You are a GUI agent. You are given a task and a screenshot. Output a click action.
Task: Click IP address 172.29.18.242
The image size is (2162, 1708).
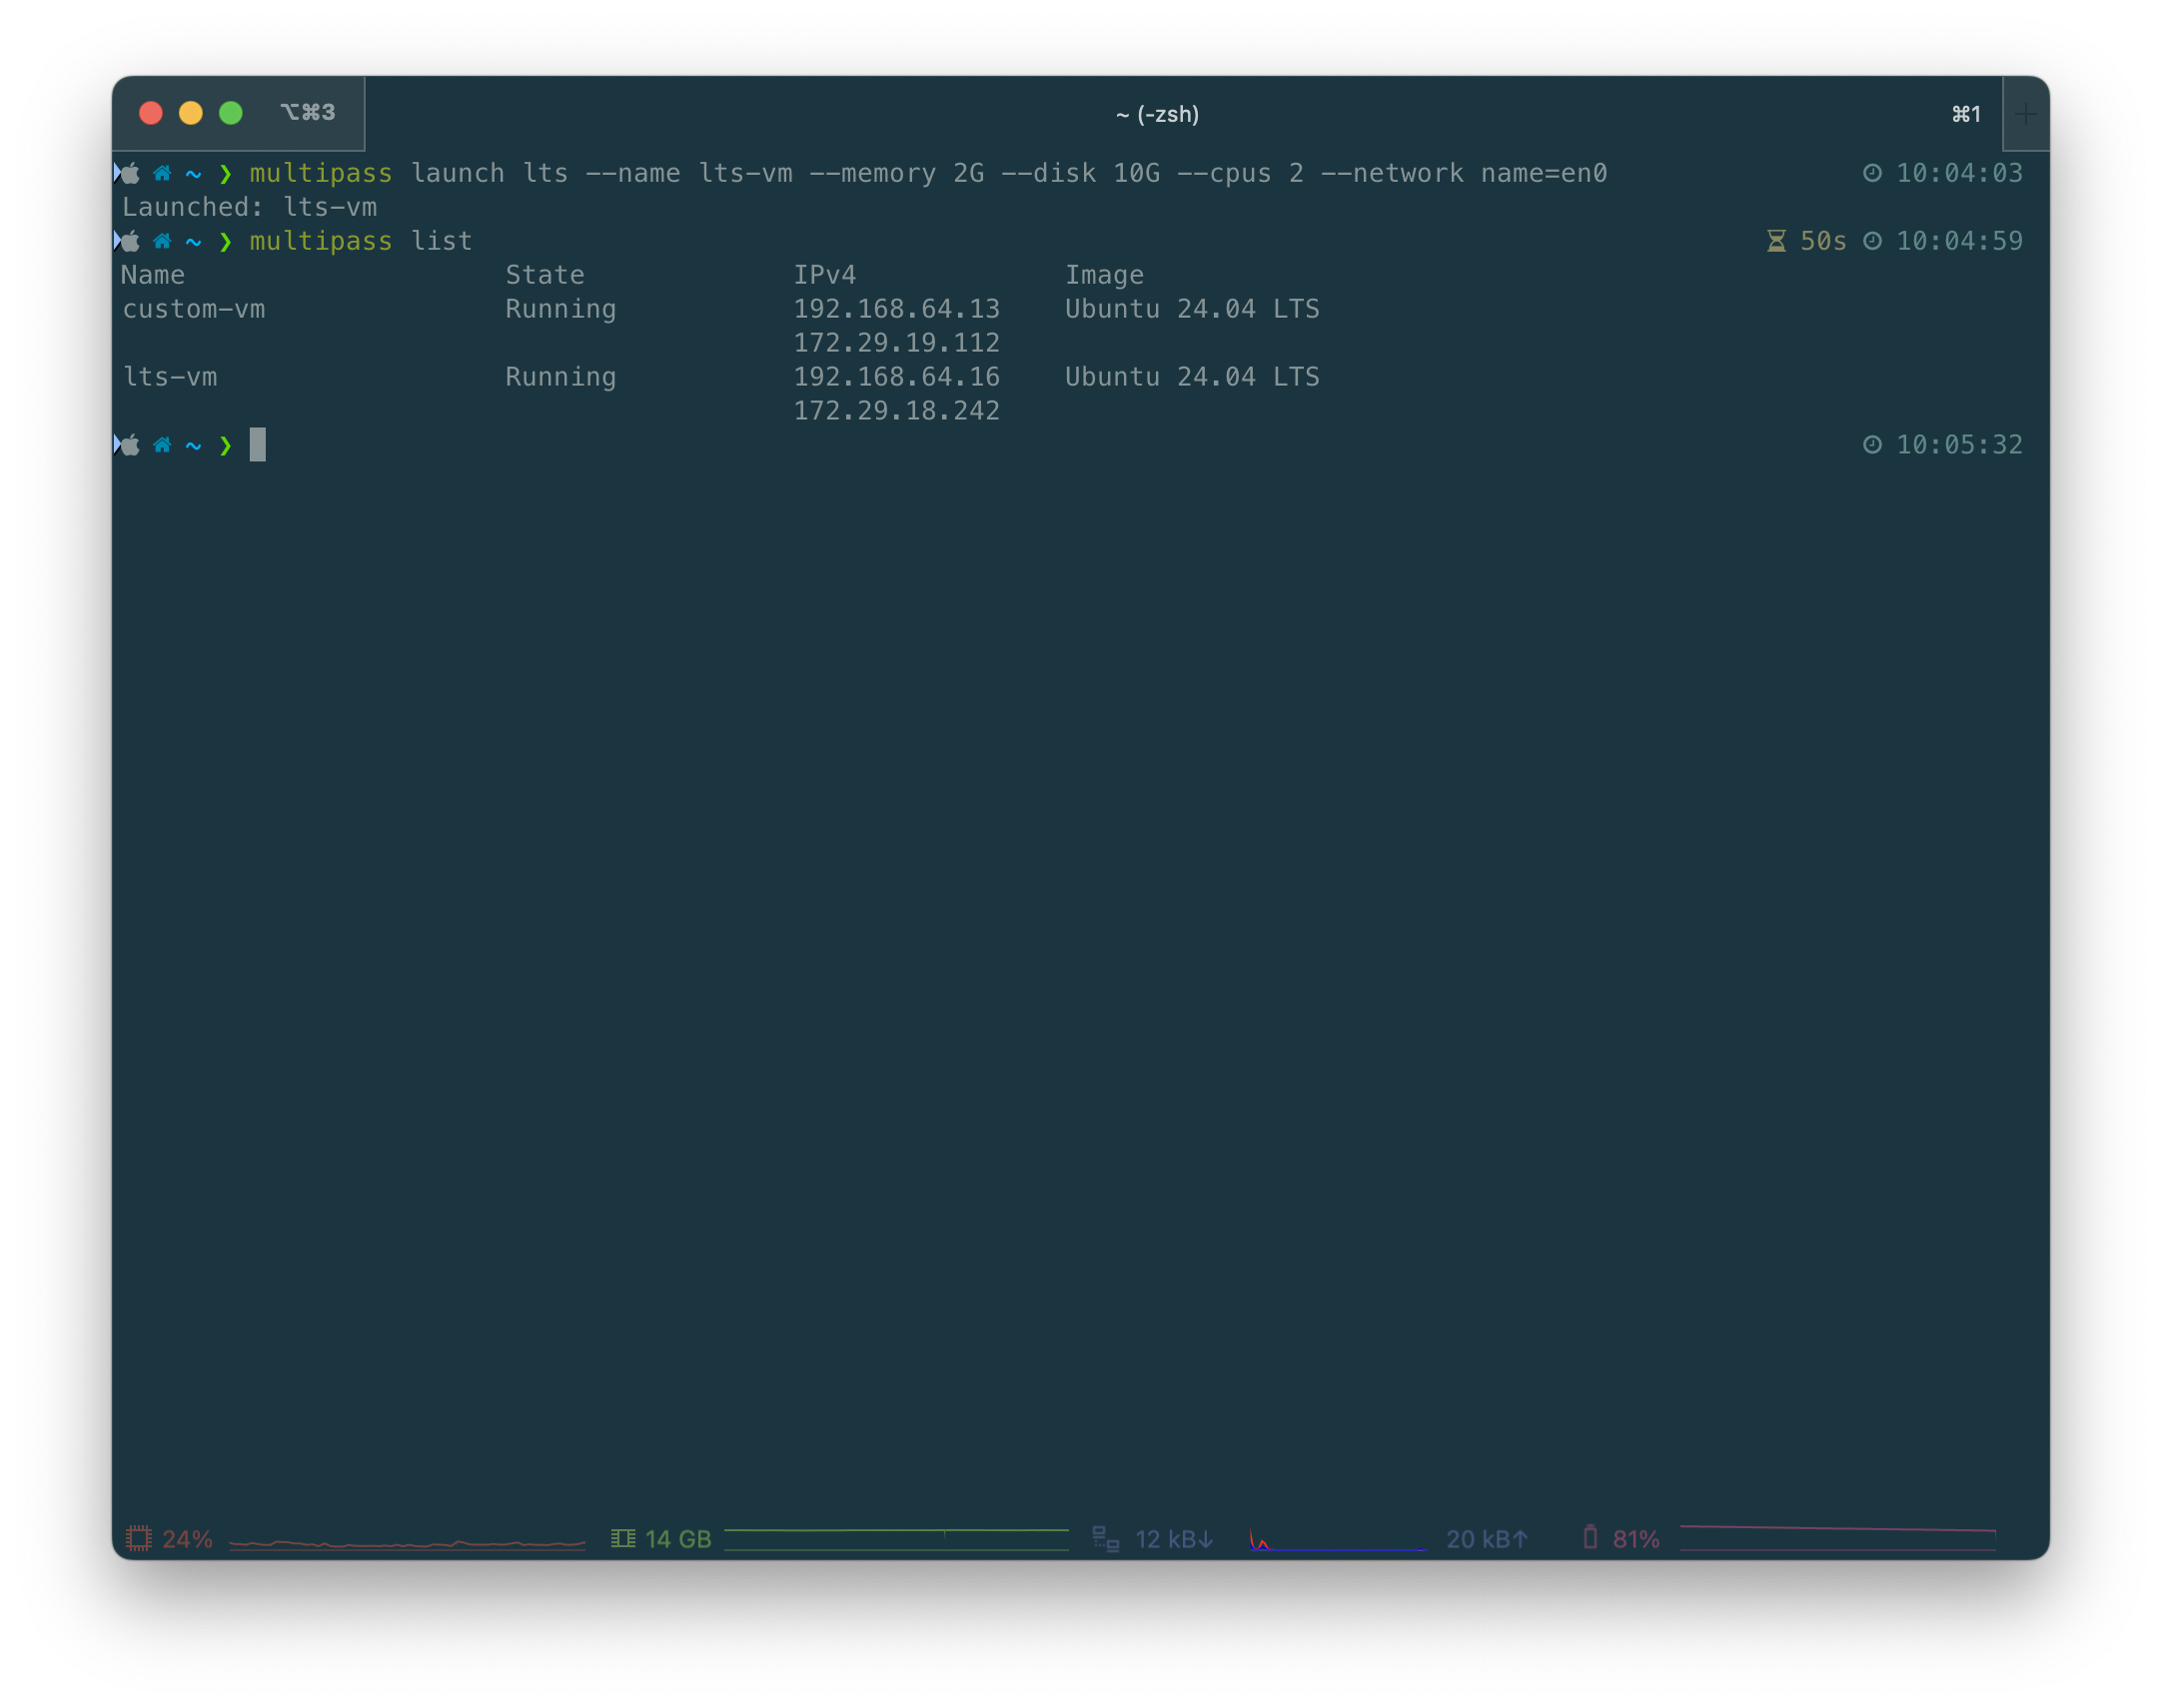click(897, 411)
